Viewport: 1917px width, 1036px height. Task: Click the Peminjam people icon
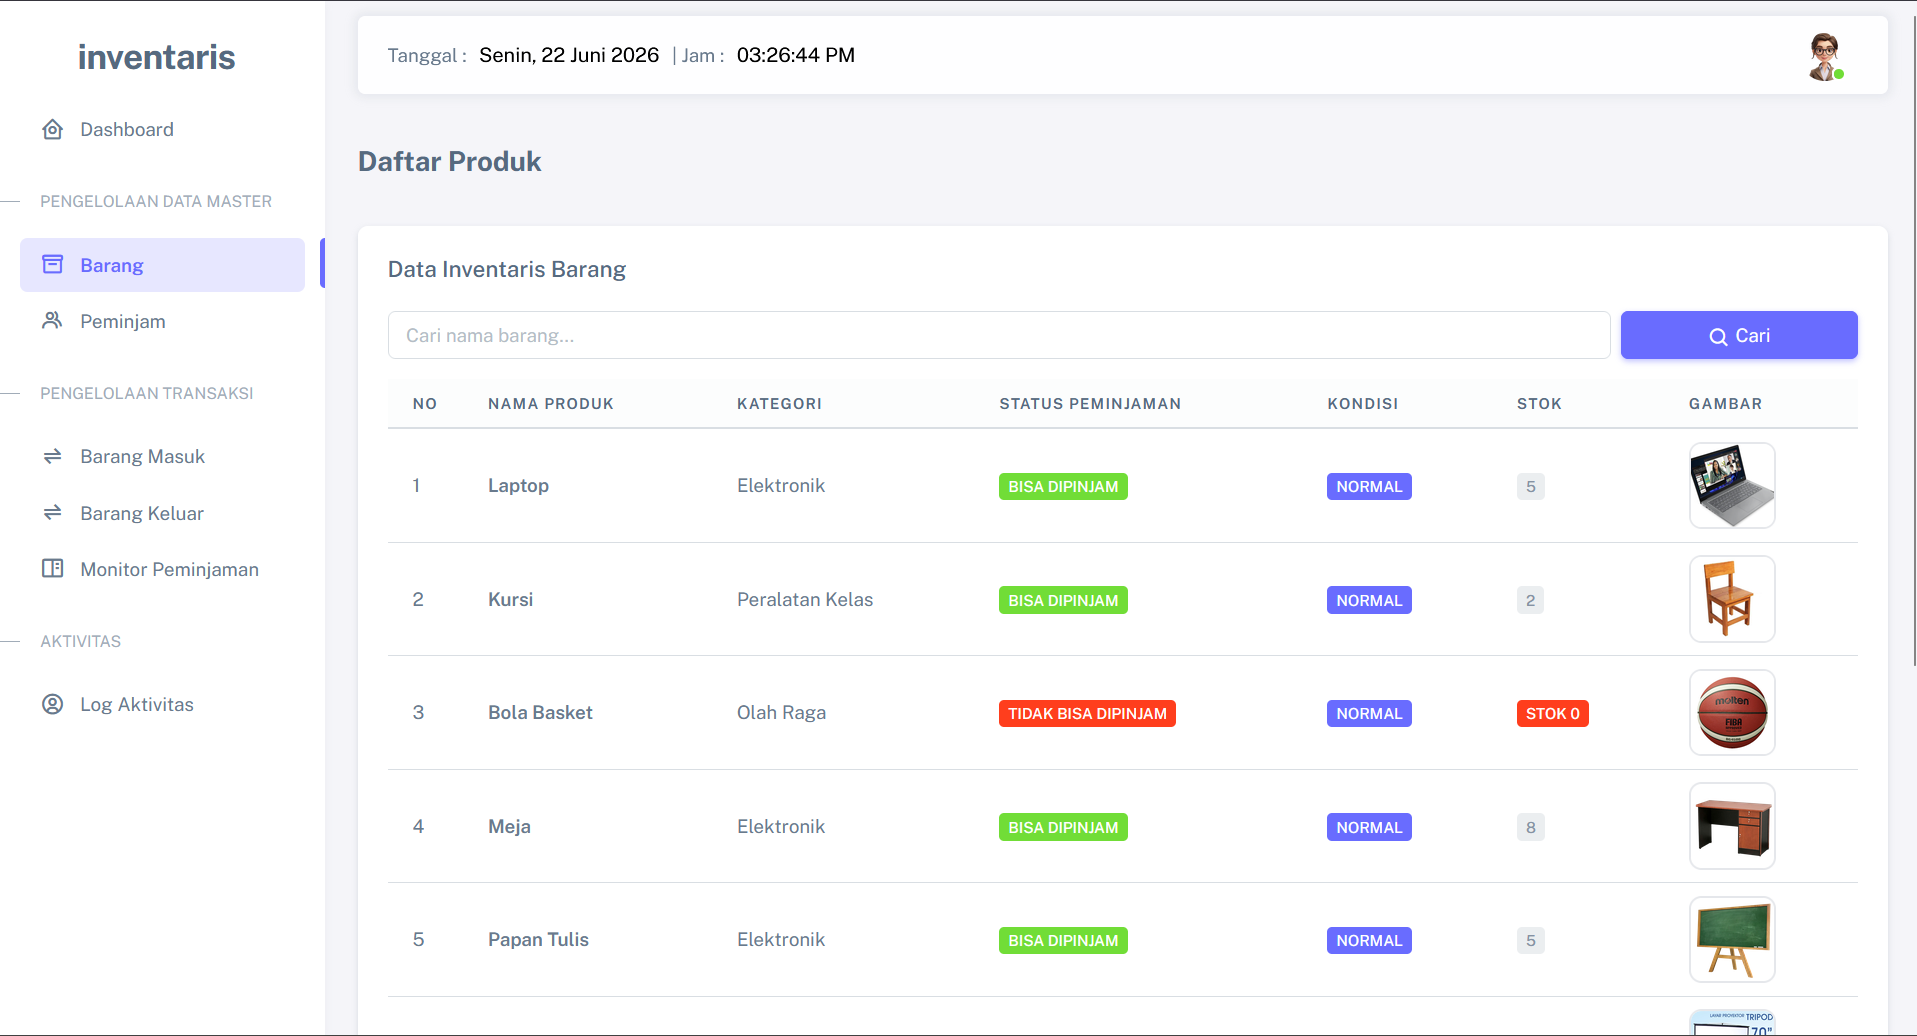tap(53, 320)
